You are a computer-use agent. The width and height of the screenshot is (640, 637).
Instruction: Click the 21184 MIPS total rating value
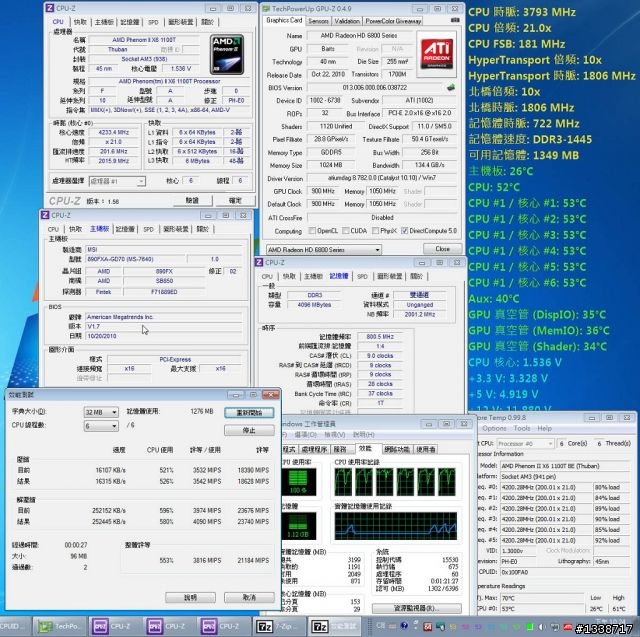[253, 560]
